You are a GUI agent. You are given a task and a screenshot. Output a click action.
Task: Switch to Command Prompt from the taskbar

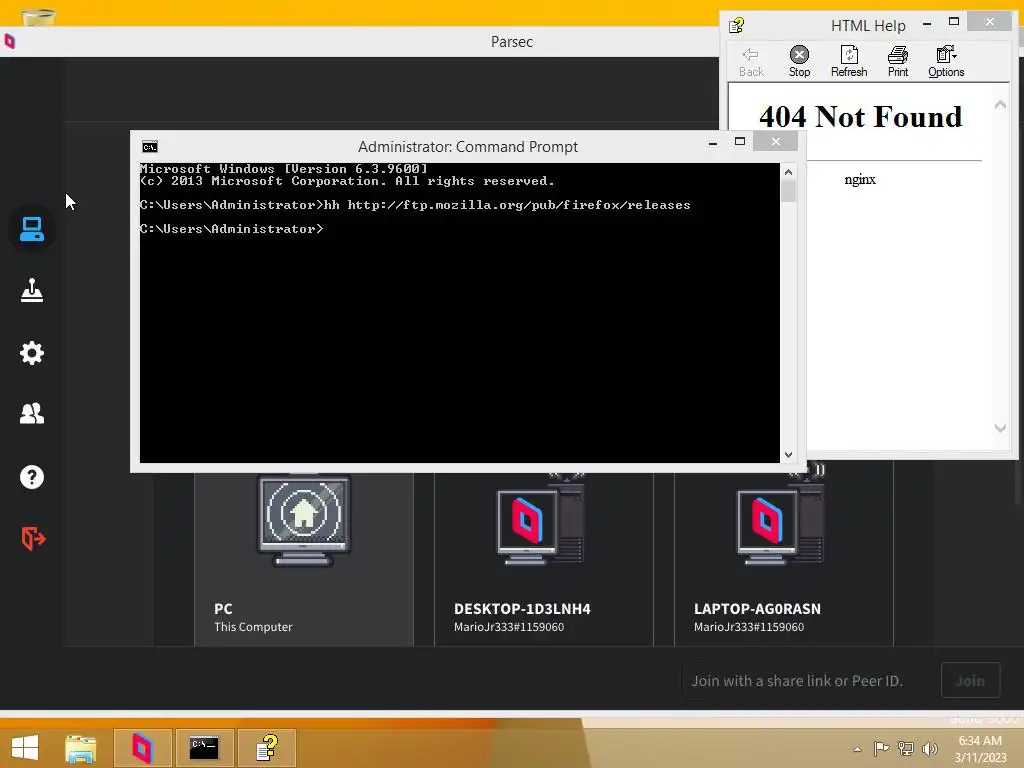pyautogui.click(x=204, y=748)
